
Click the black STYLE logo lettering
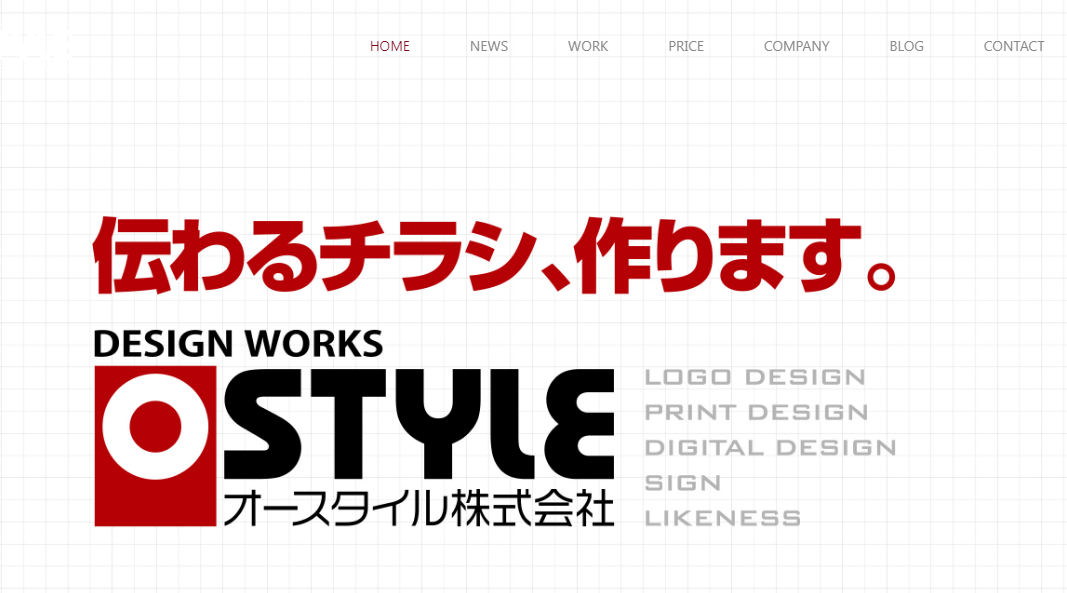point(418,425)
